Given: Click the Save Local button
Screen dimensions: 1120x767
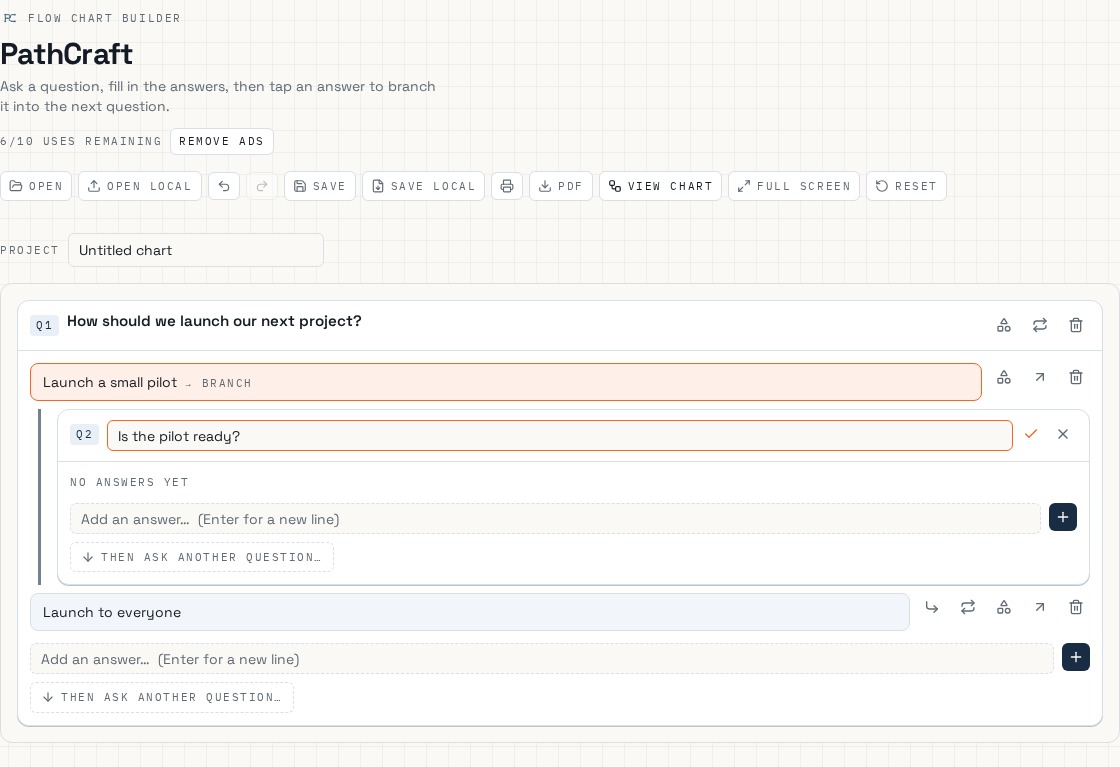Looking at the screenshot, I should click(x=424, y=186).
